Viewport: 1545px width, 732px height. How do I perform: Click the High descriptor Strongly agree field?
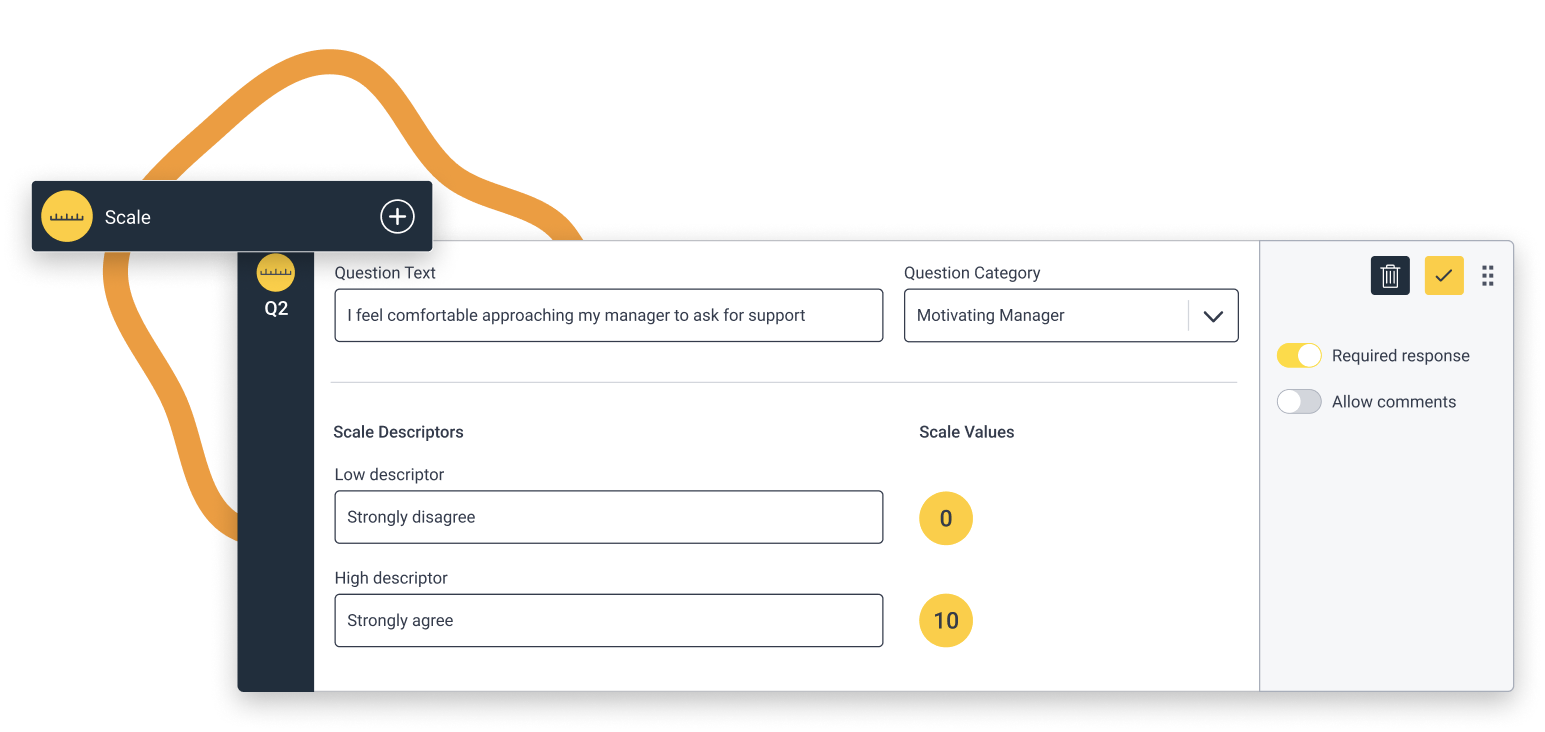608,620
